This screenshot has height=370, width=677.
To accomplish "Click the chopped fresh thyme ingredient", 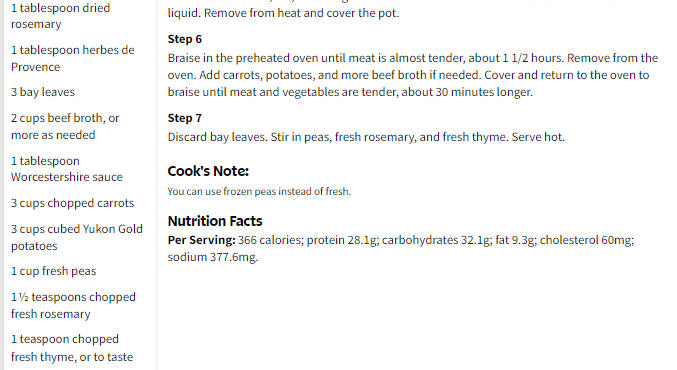I will pos(72,348).
